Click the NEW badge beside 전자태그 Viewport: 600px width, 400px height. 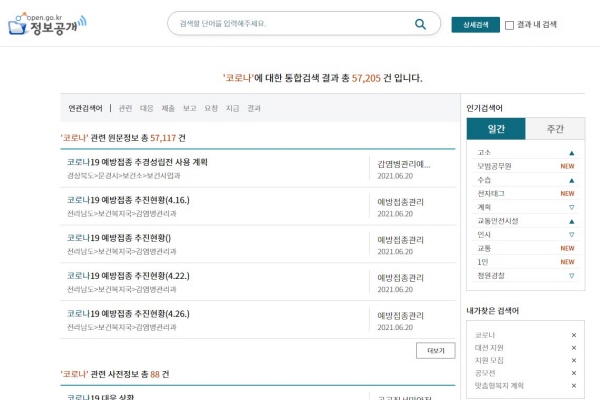tap(567, 193)
